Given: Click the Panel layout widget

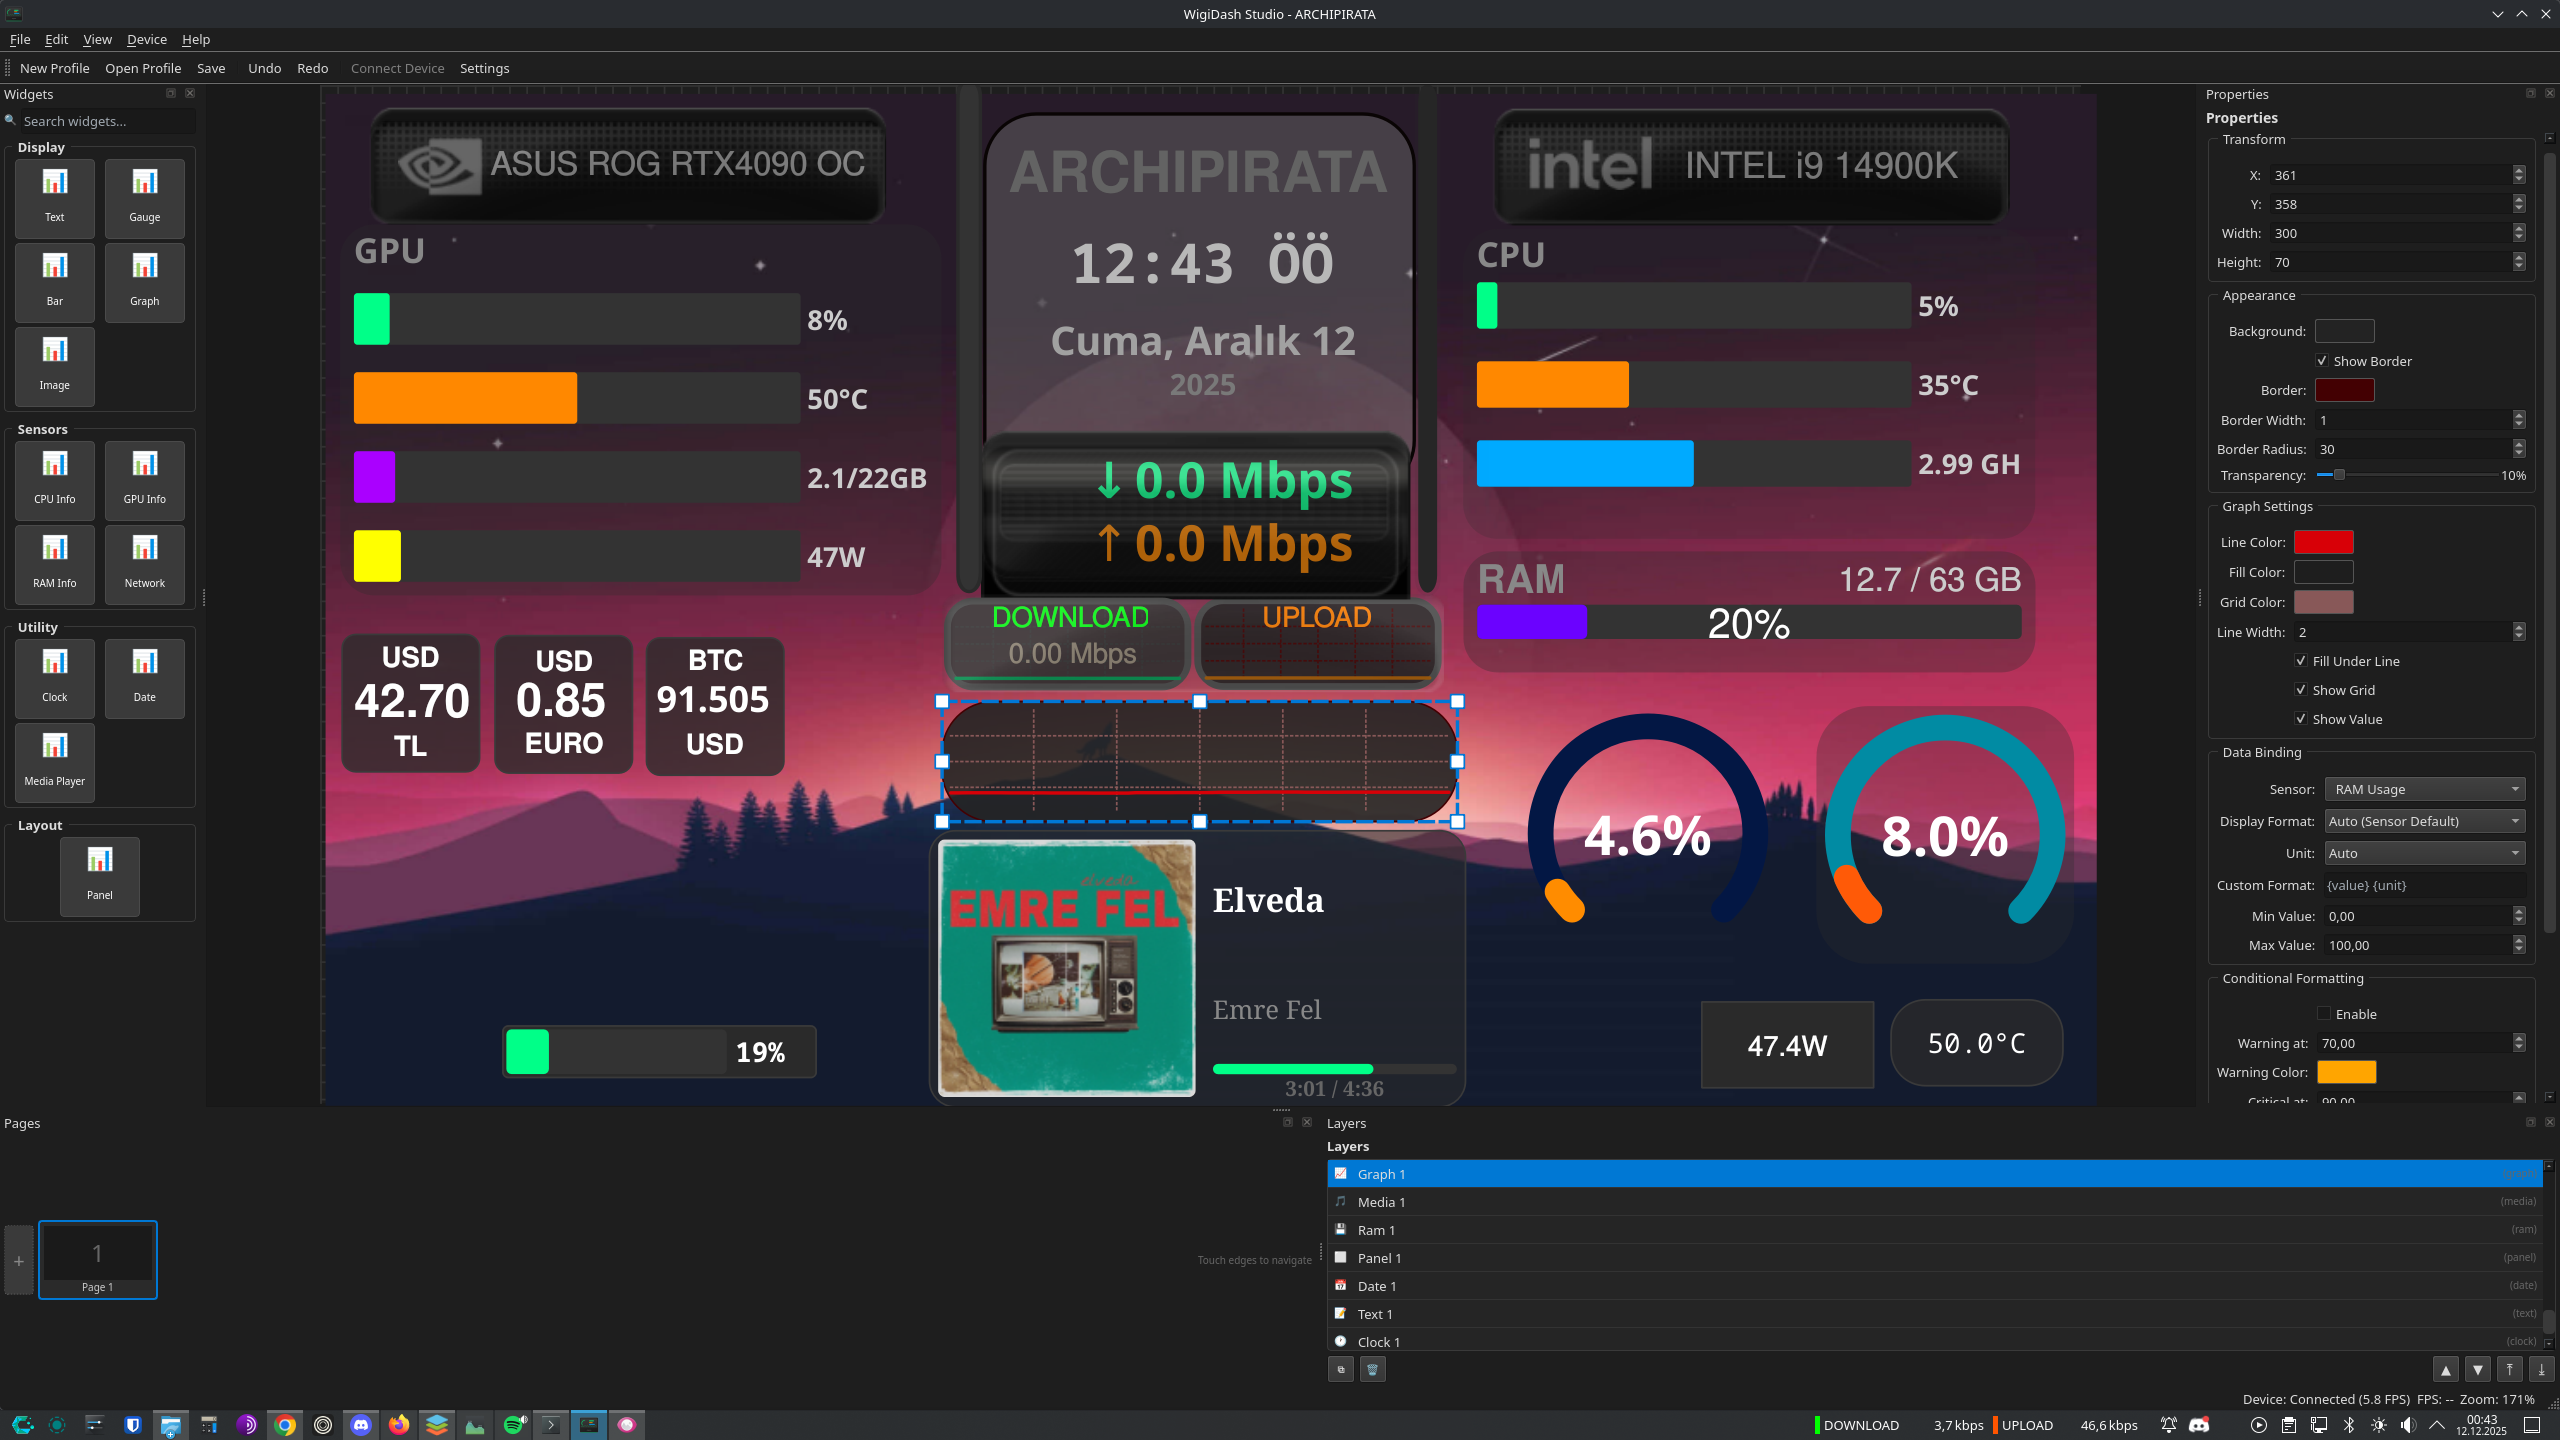Looking at the screenshot, I should coord(99,875).
